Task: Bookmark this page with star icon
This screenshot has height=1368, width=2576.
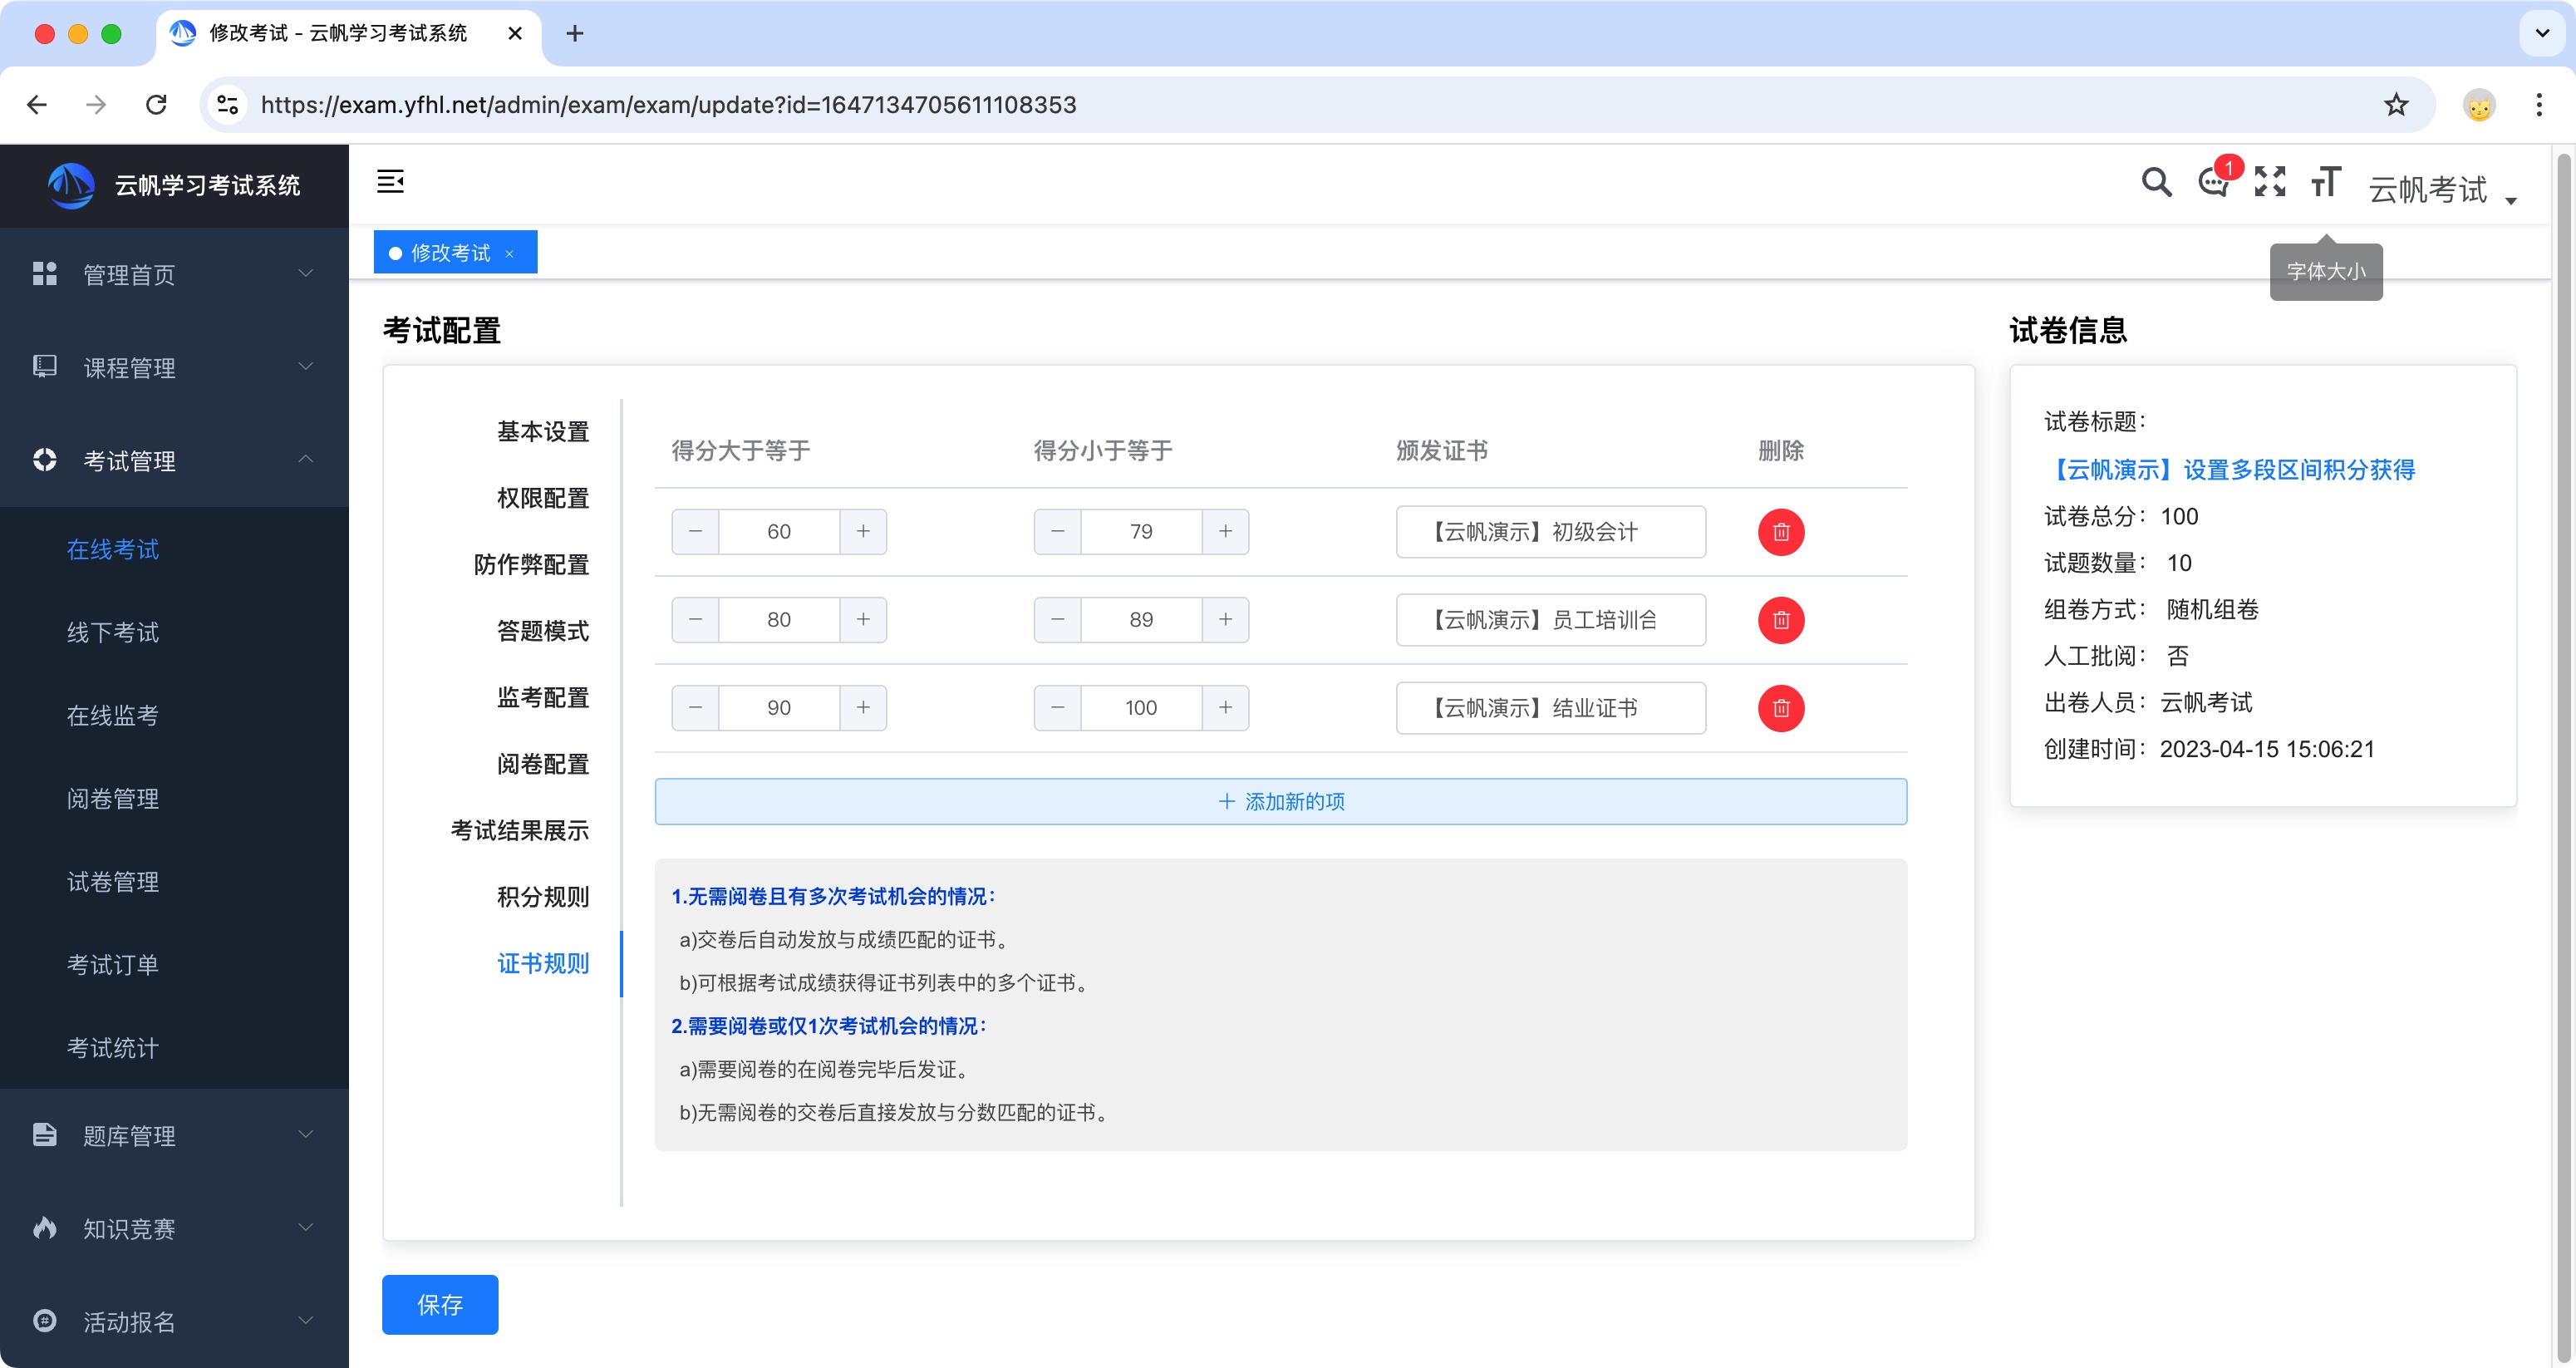Action: [2396, 105]
